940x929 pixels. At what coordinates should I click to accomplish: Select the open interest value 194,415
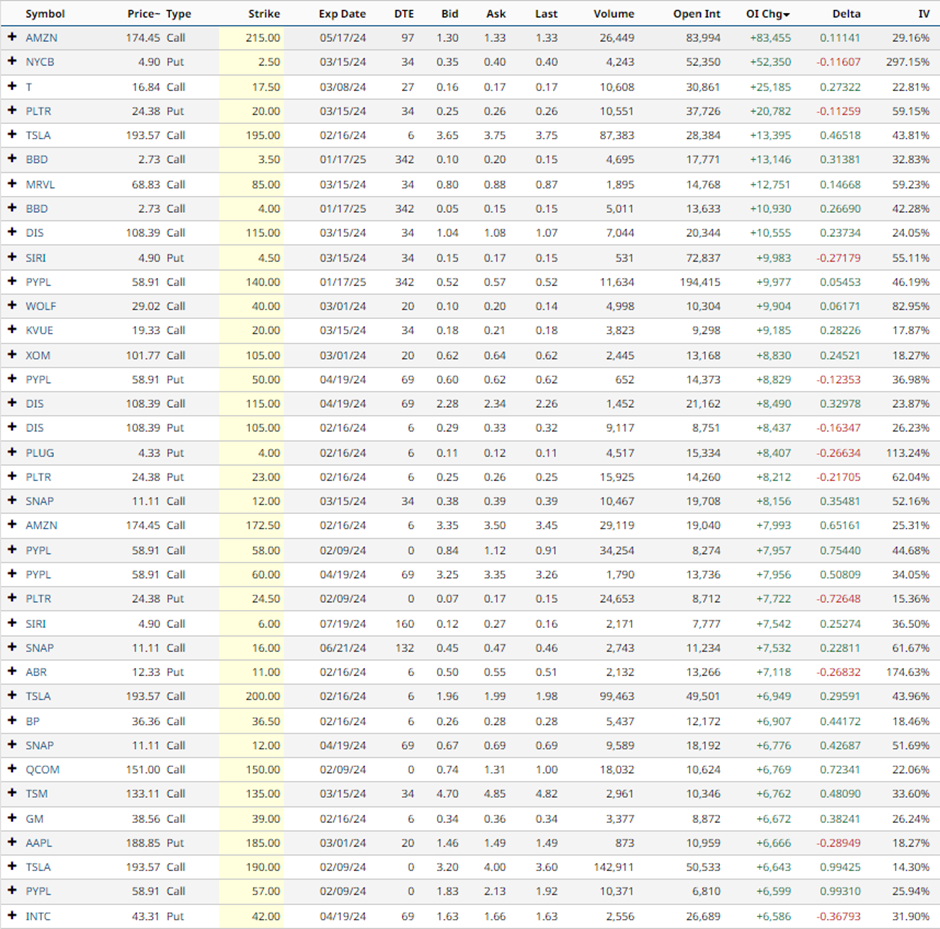tap(700, 282)
